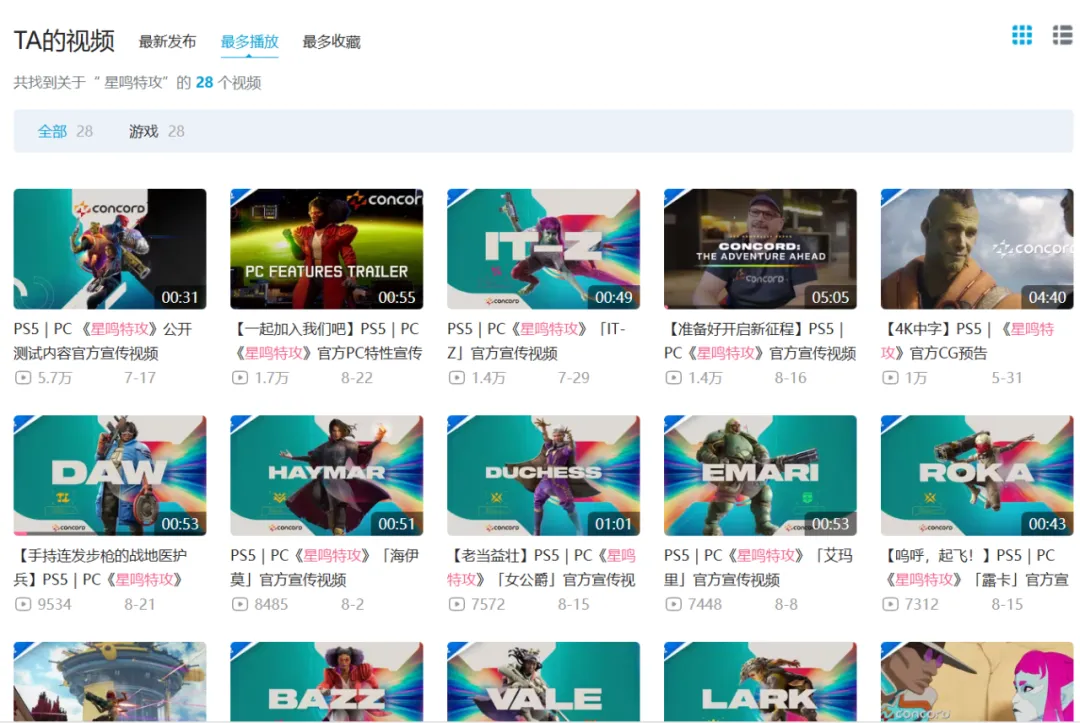Open the IT-Z video thumbnail

click(543, 249)
